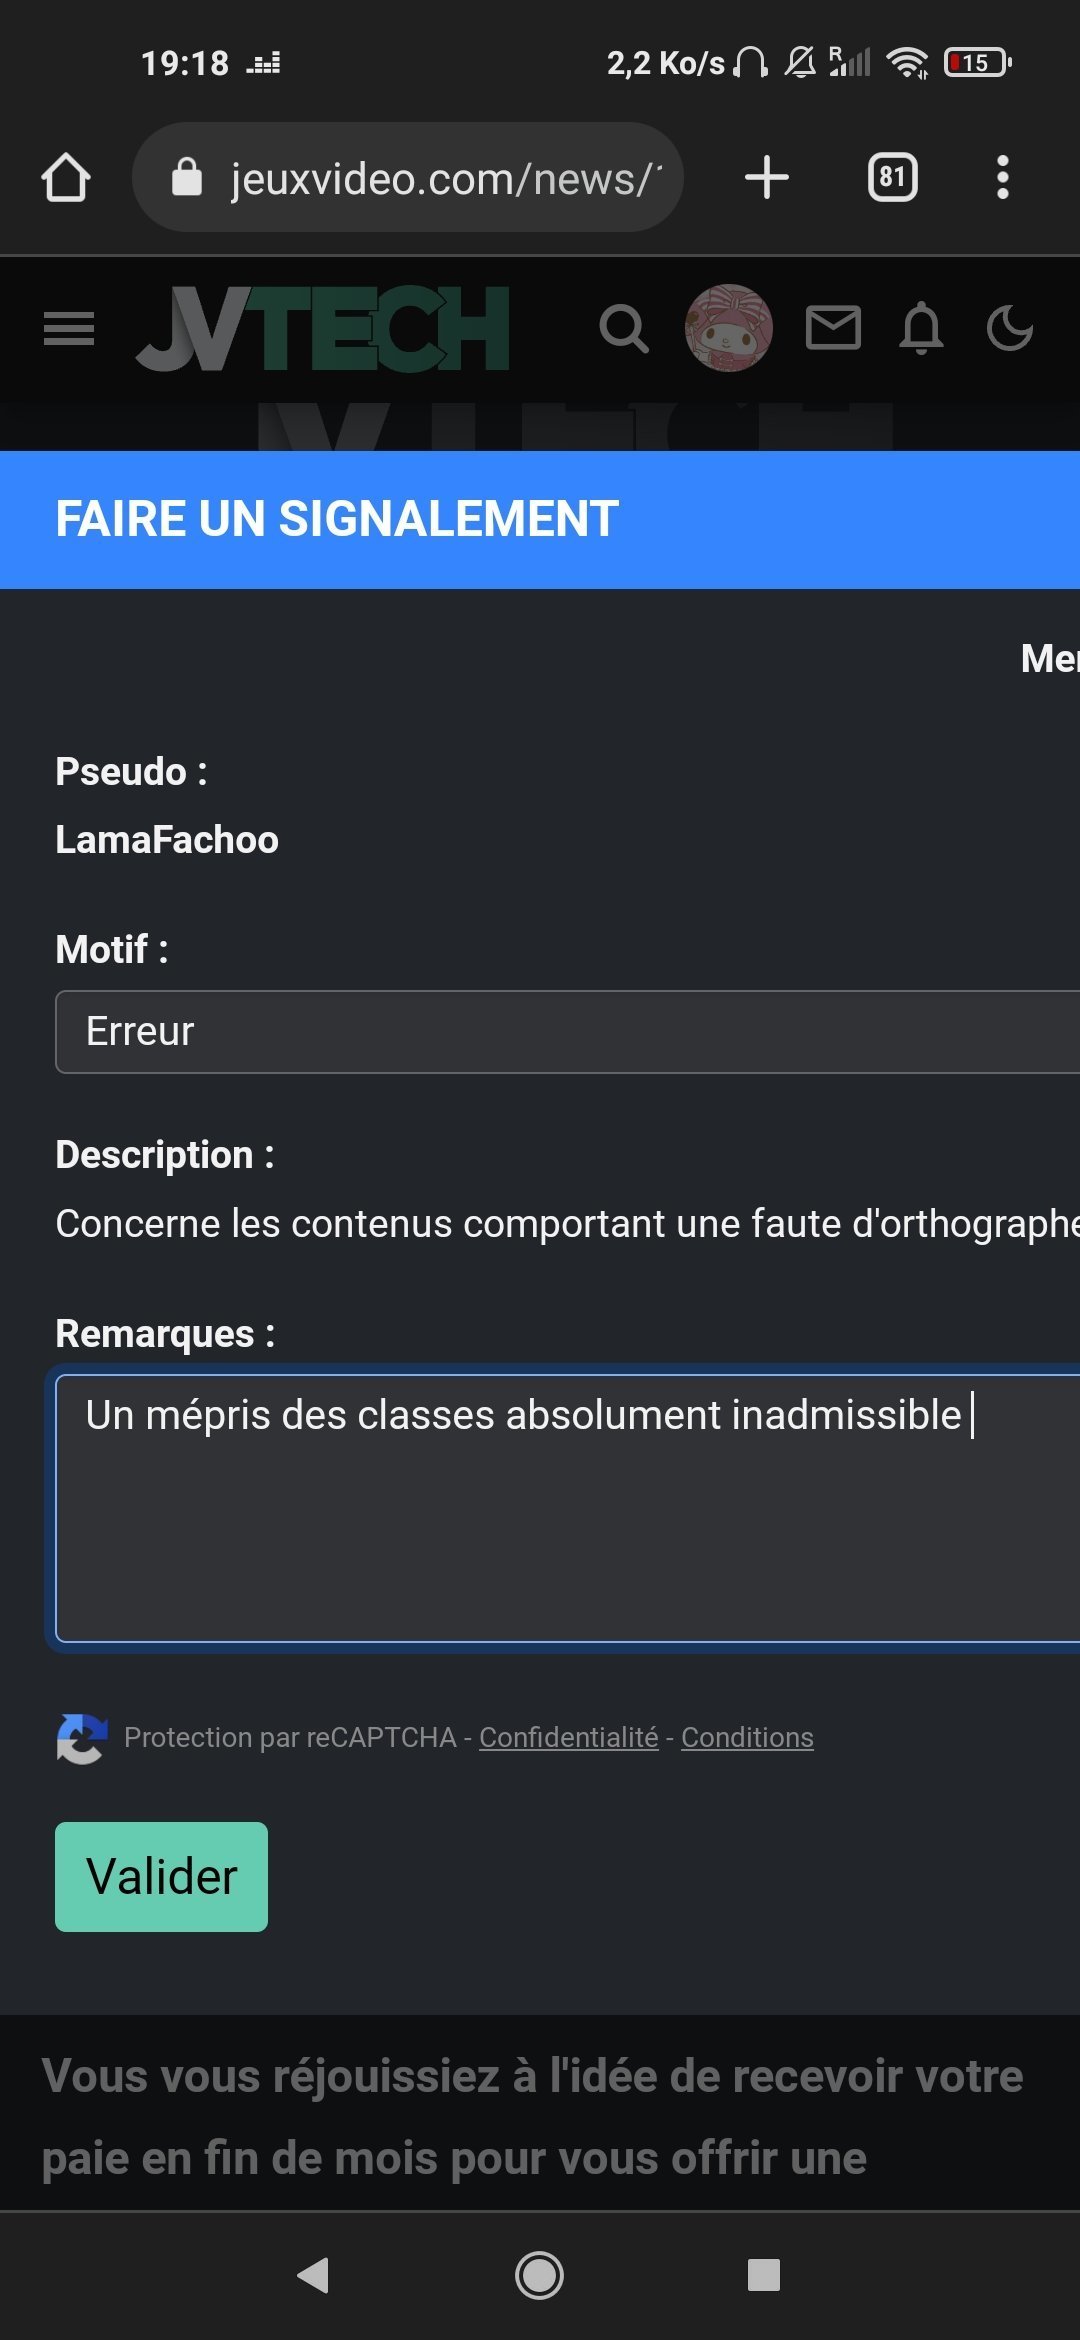The width and height of the screenshot is (1080, 2340).
Task: Click the JVTECH logo
Action: coord(323,328)
